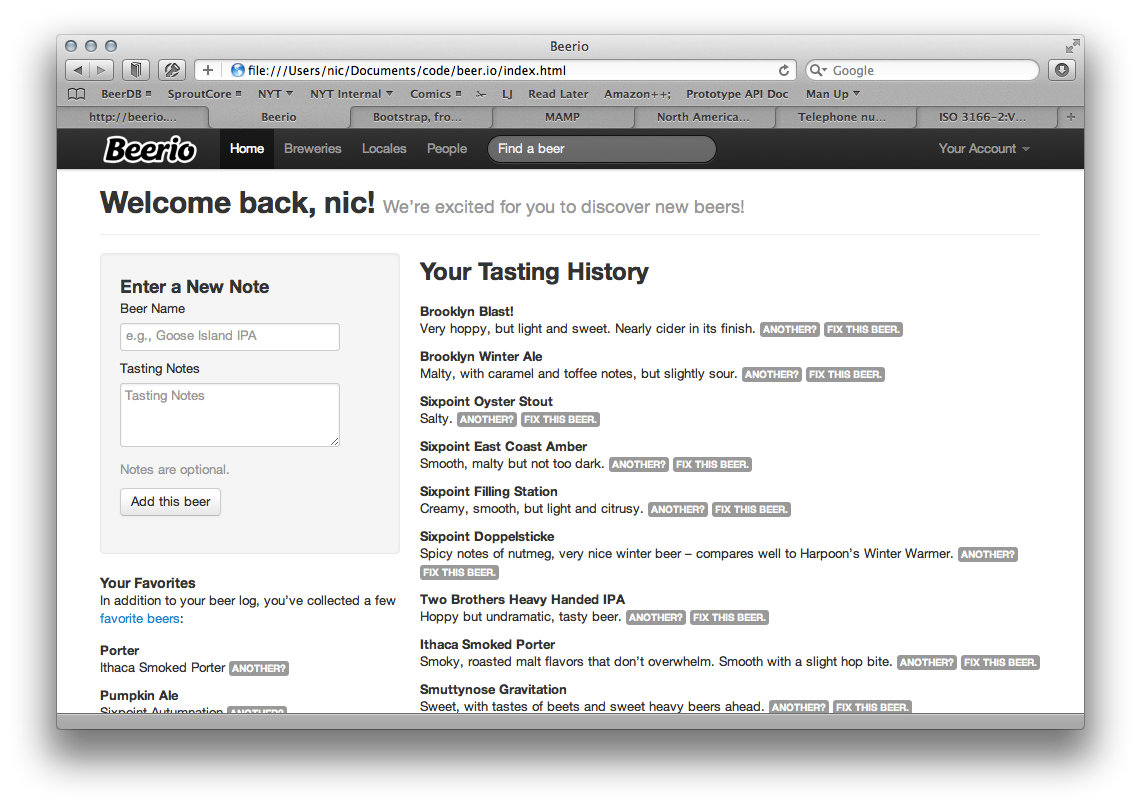This screenshot has width=1141, height=808.
Task: Click the globe site icon in address bar
Action: [x=237, y=70]
